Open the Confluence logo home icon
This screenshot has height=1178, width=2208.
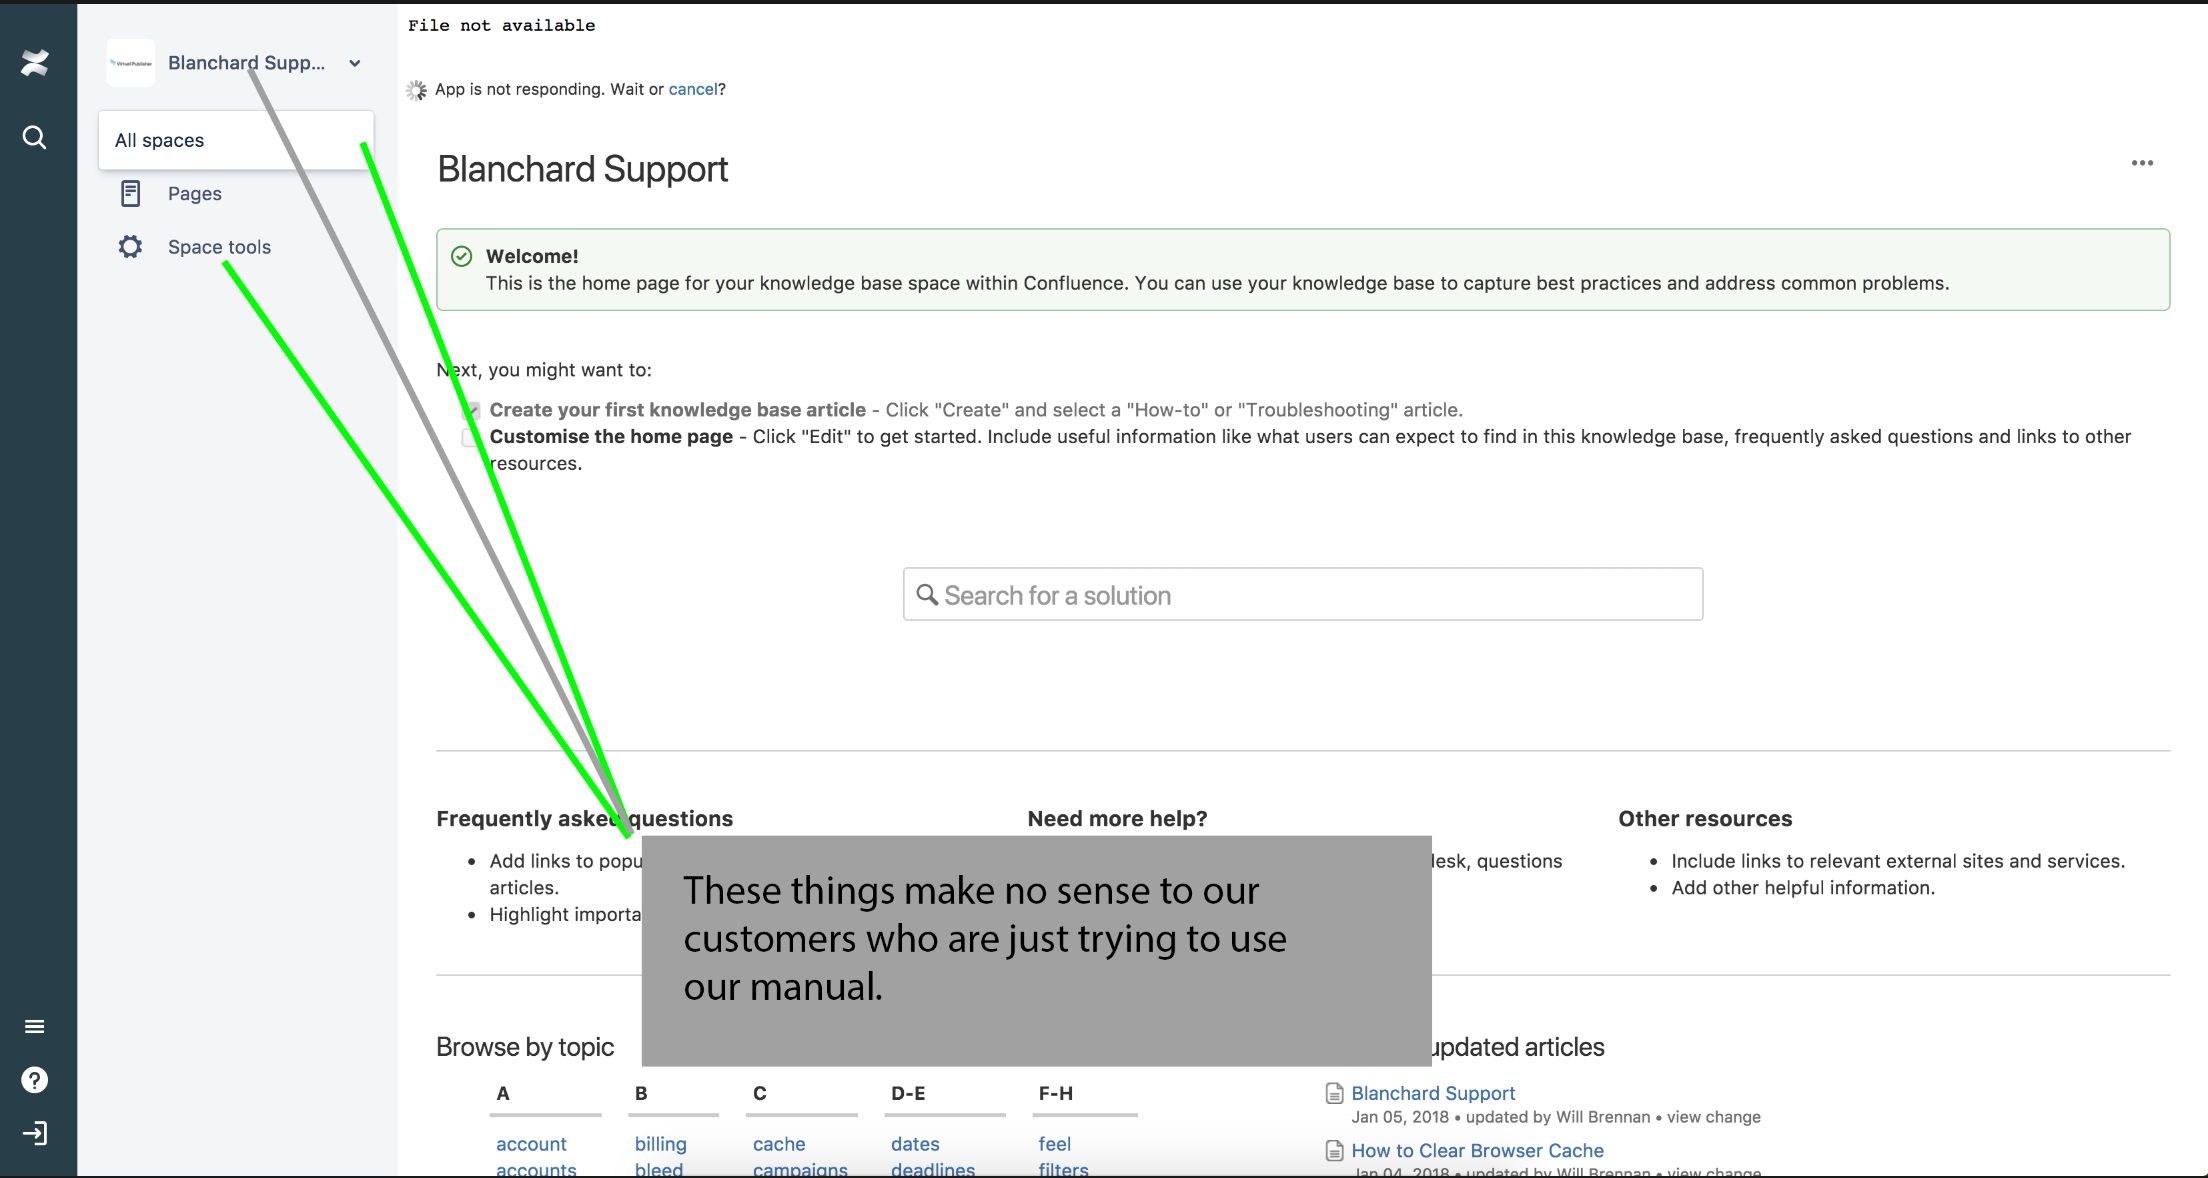pyautogui.click(x=35, y=63)
